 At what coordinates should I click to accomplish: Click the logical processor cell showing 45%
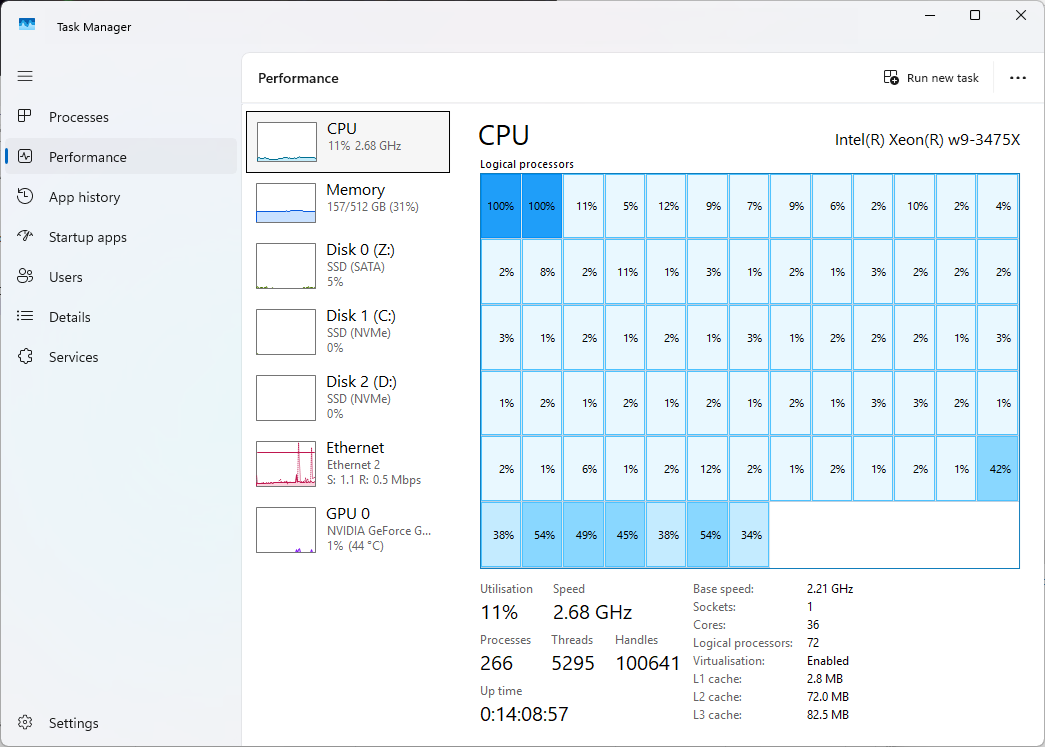point(625,534)
